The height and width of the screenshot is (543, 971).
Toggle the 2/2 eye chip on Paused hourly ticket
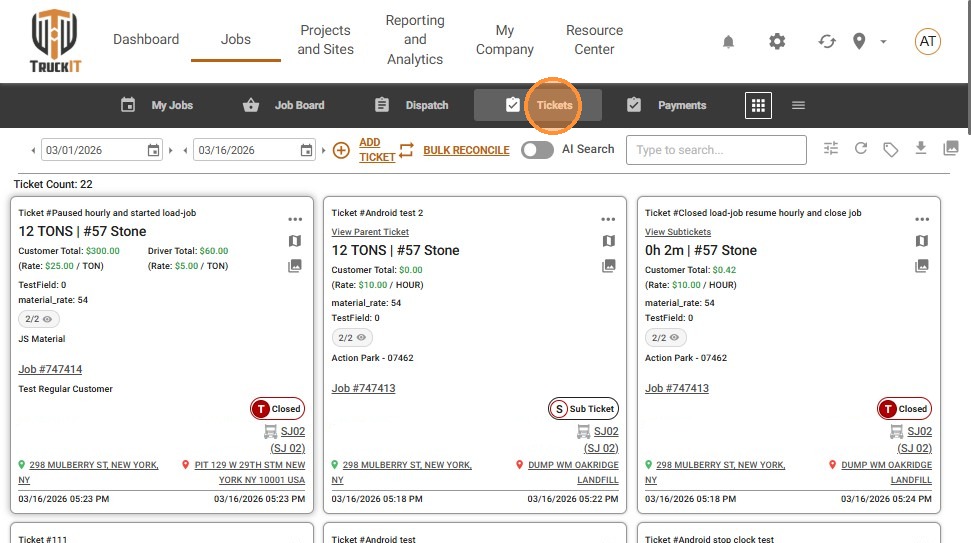(x=39, y=319)
